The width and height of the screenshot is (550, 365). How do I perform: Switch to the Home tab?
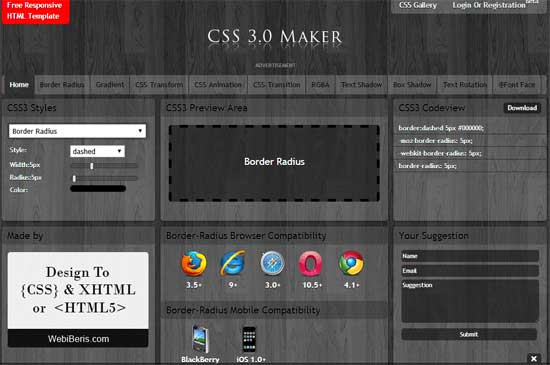tap(19, 85)
